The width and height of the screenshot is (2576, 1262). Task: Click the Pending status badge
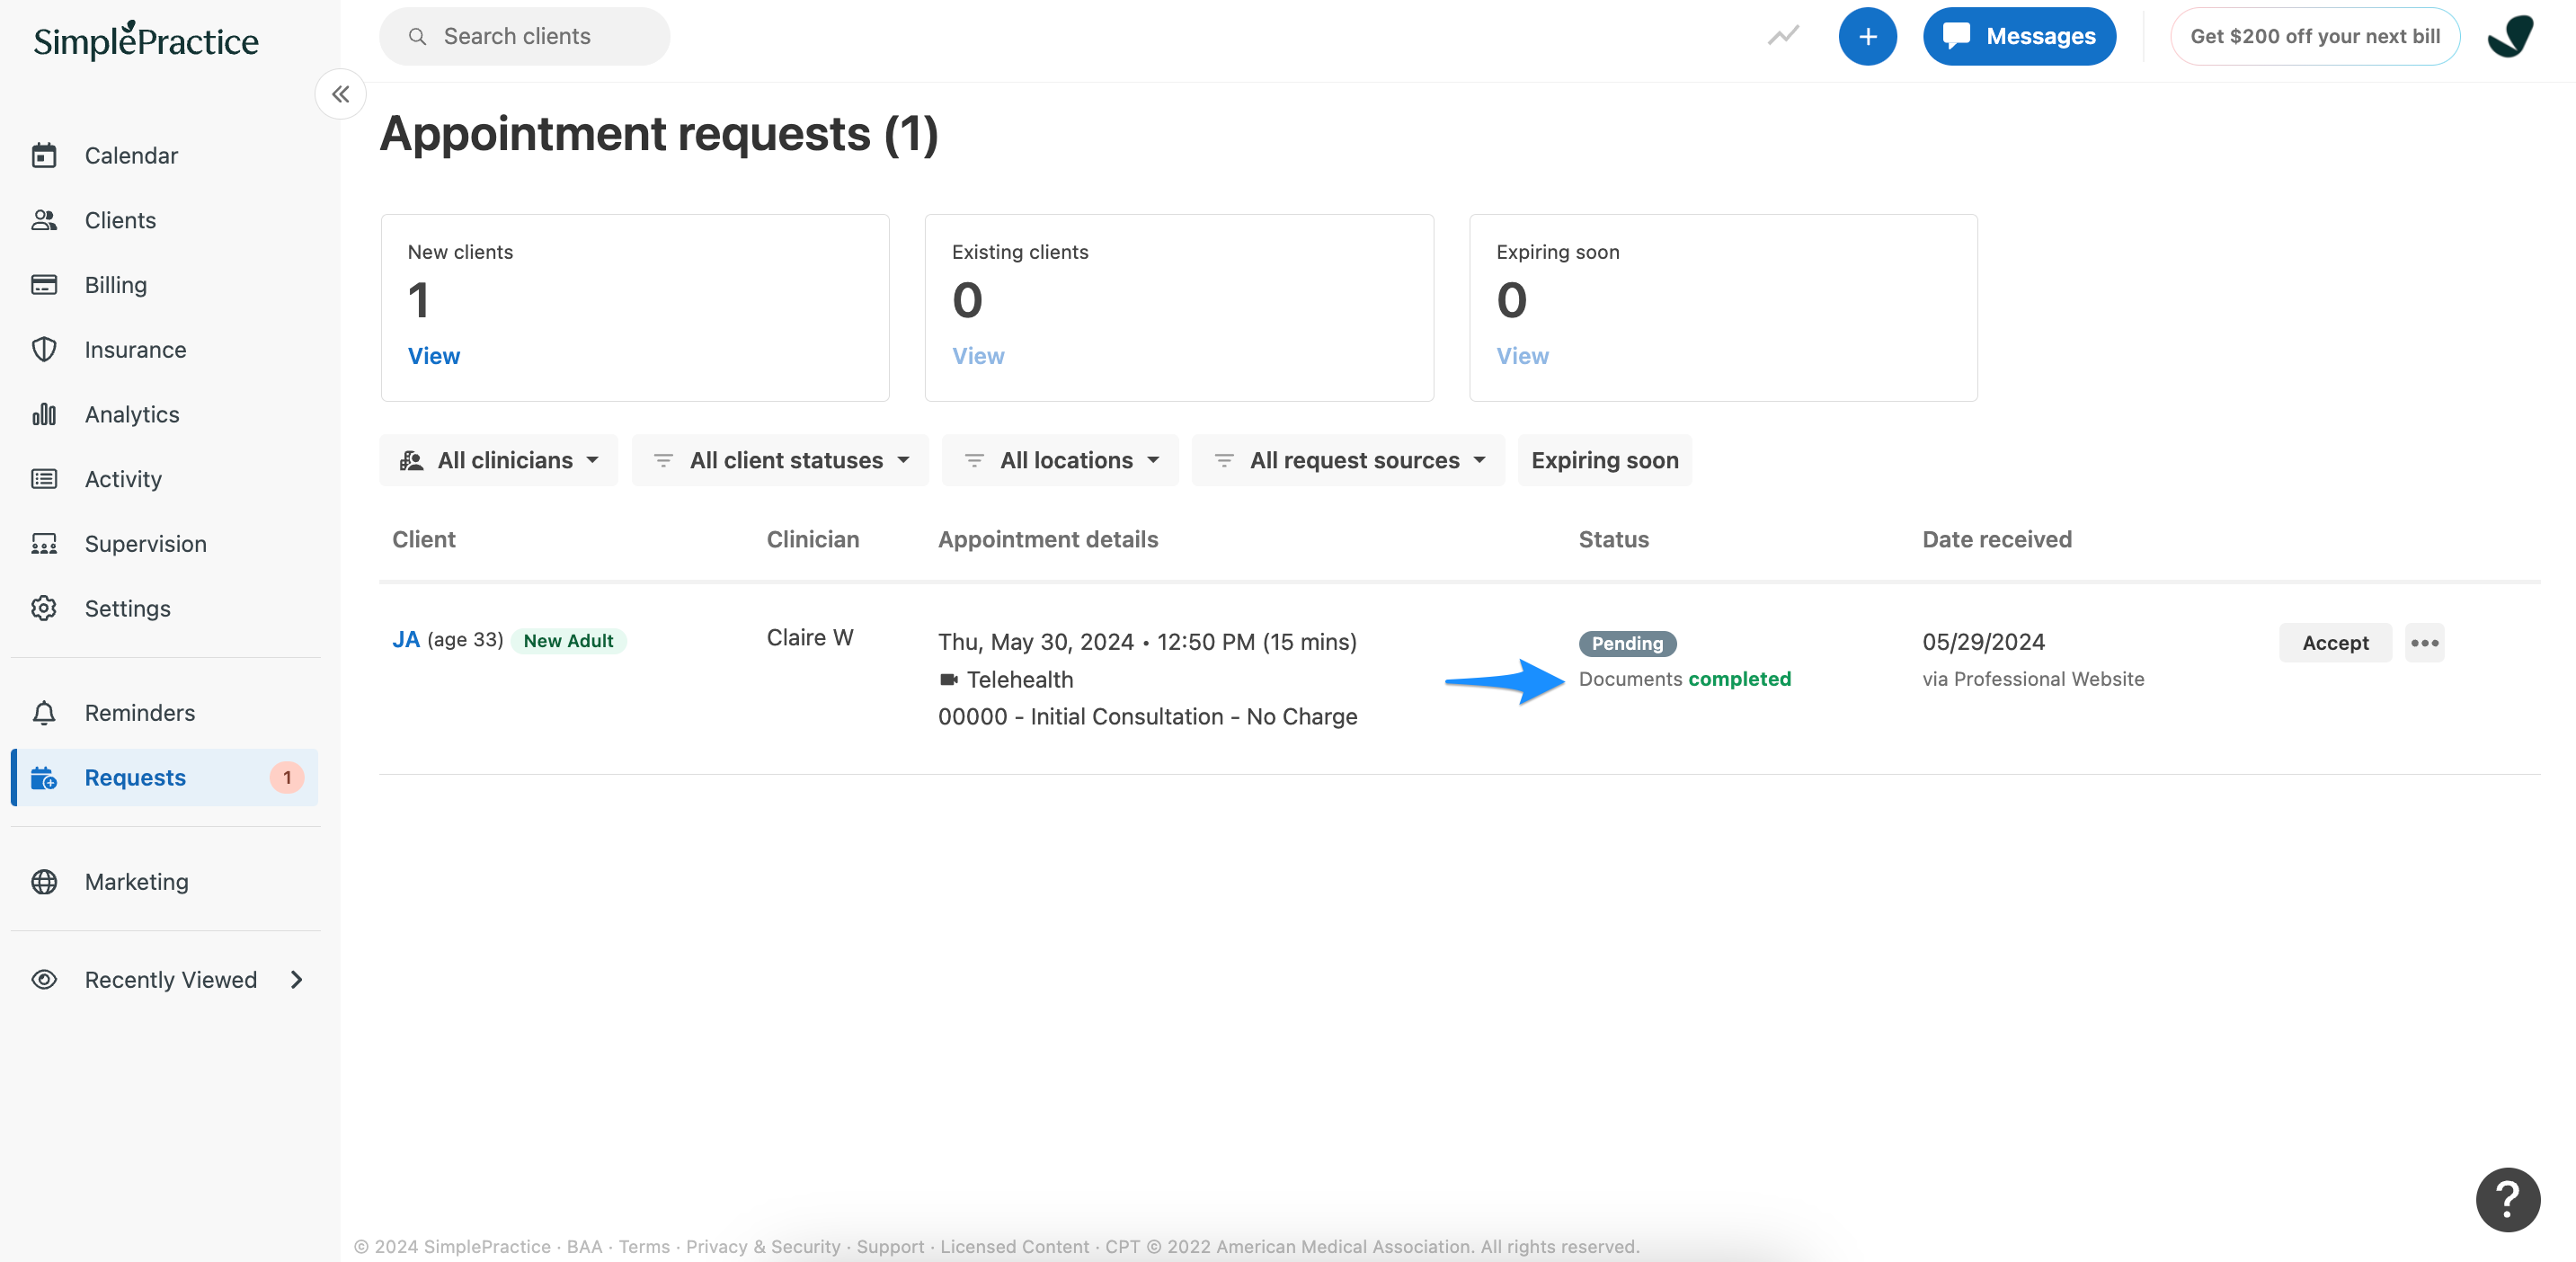point(1627,644)
